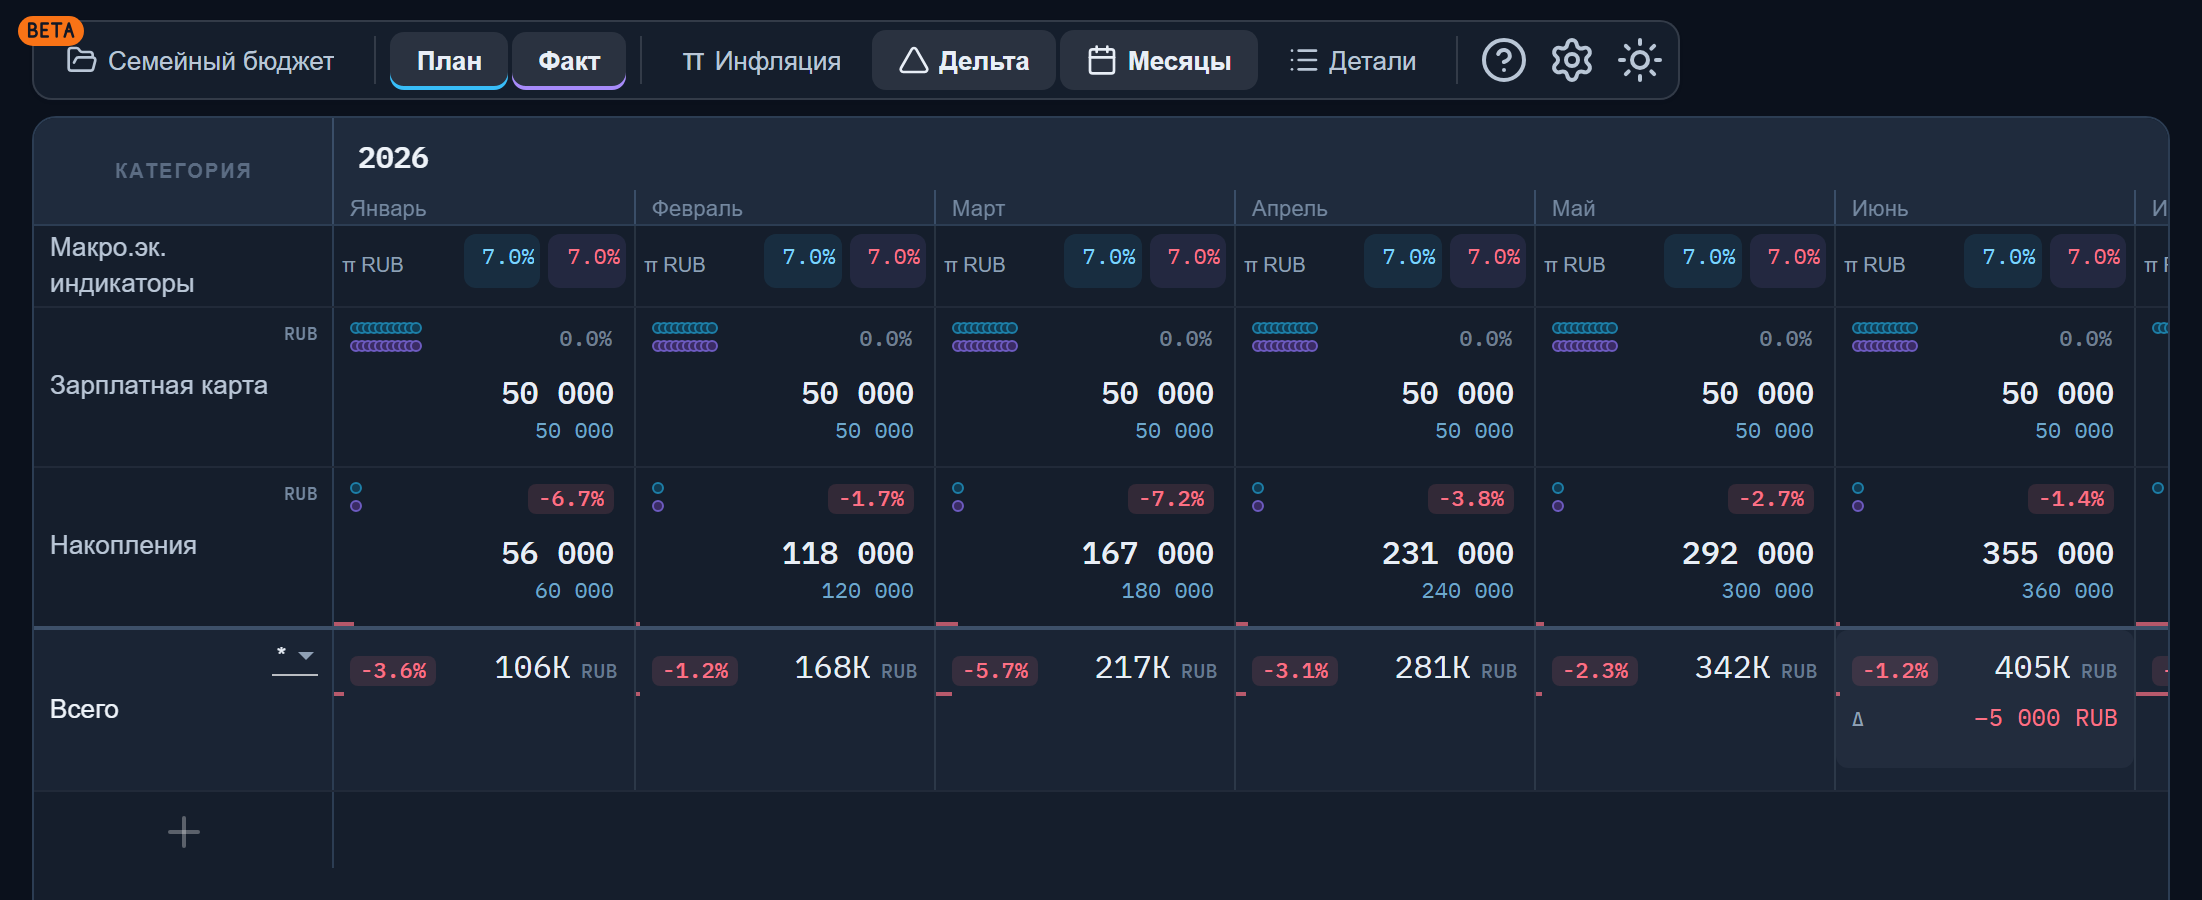Click June Зарплатная карта chain indicator icon

tap(1885, 337)
